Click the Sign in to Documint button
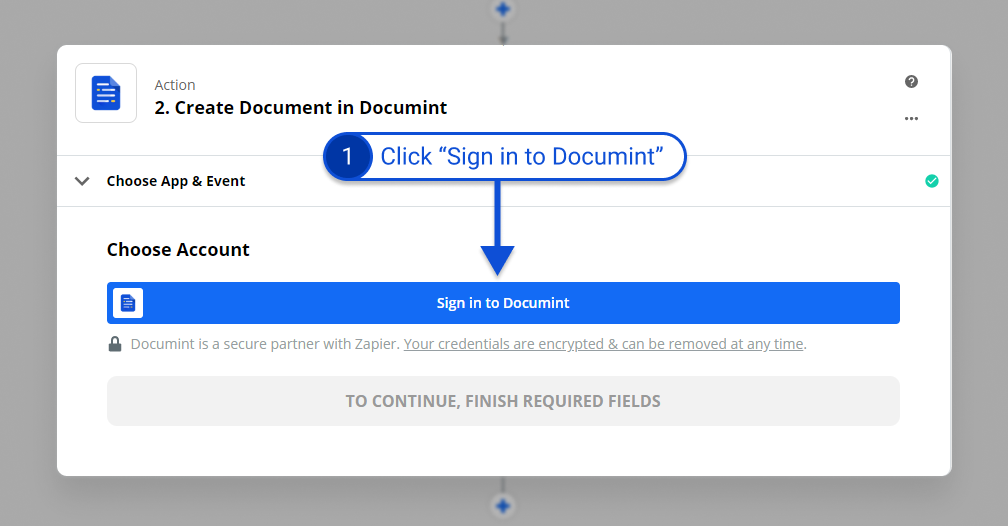This screenshot has height=526, width=1008. 503,303
